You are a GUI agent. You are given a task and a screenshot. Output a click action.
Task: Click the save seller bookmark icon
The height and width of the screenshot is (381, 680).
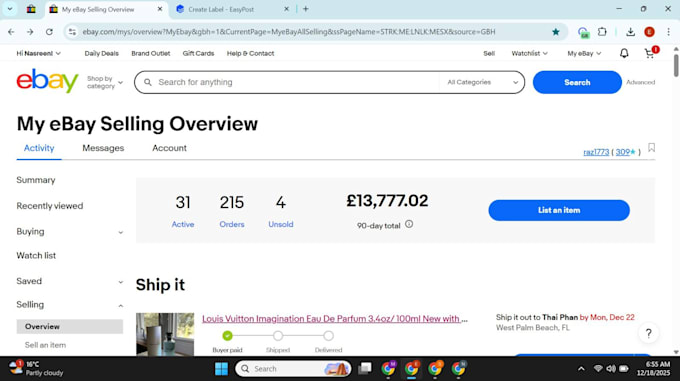pyautogui.click(x=651, y=148)
